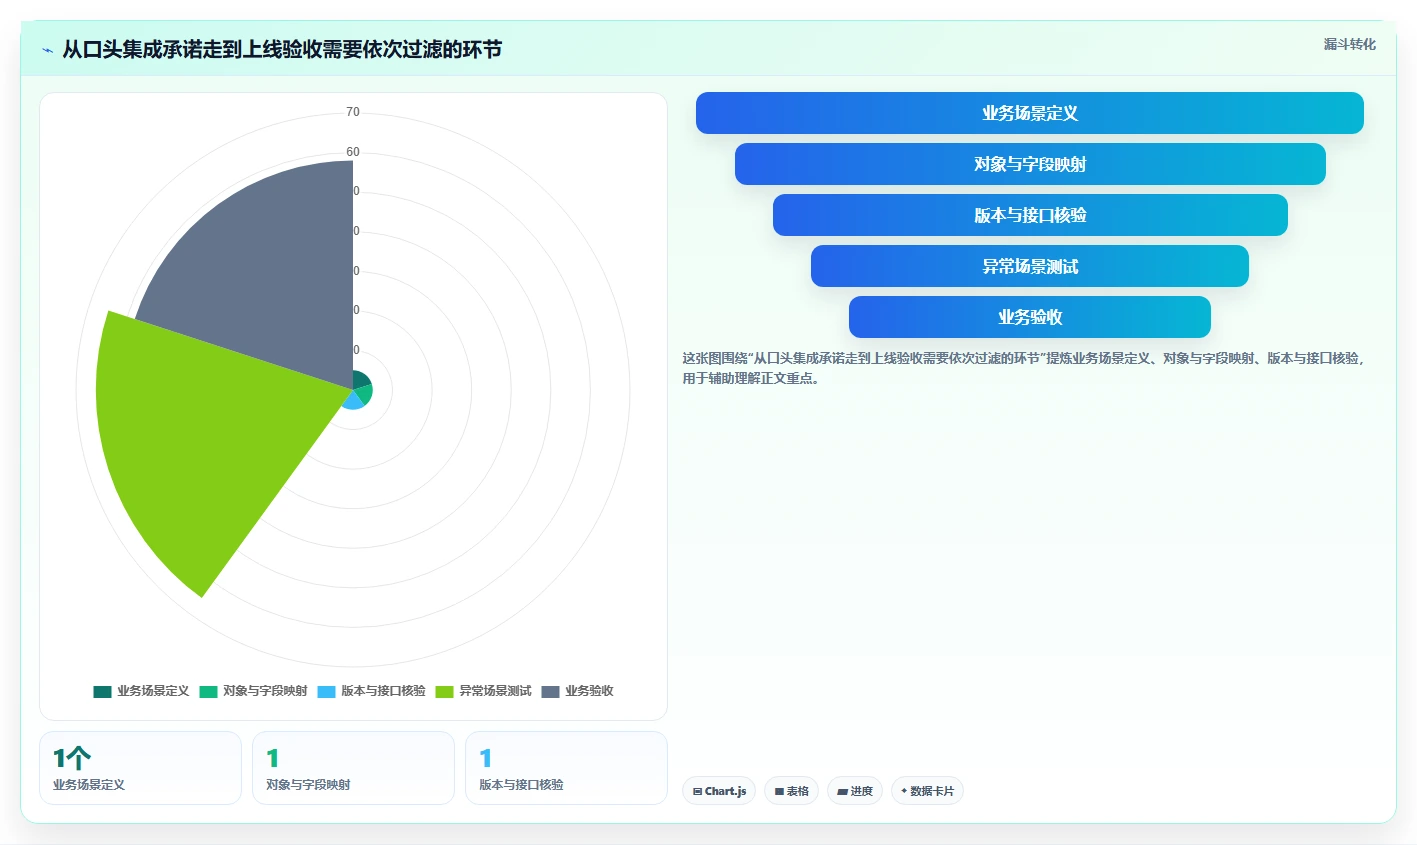The width and height of the screenshot is (1417, 845).
Task: Open the 对象与字段映射 data card
Action: pos(353,768)
